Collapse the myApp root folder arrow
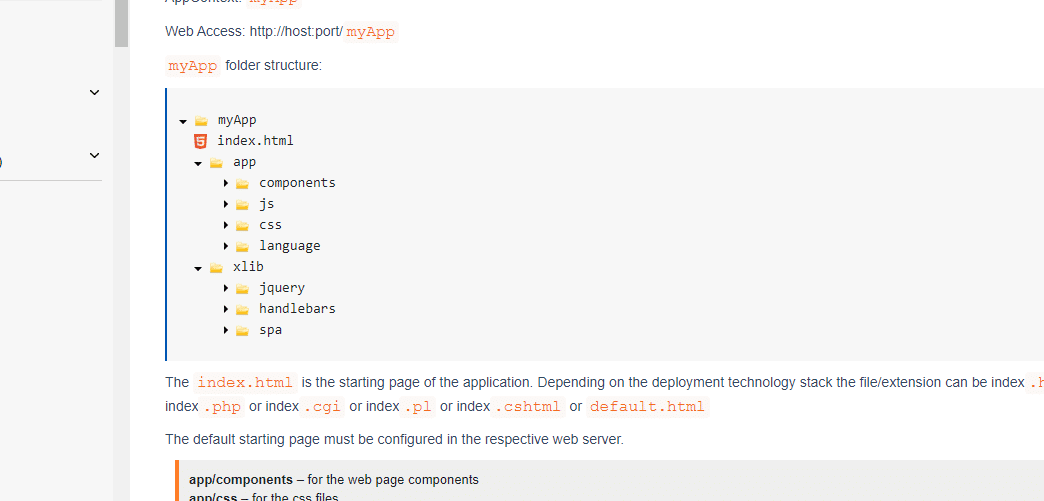This screenshot has width=1044, height=501. pyautogui.click(x=184, y=121)
